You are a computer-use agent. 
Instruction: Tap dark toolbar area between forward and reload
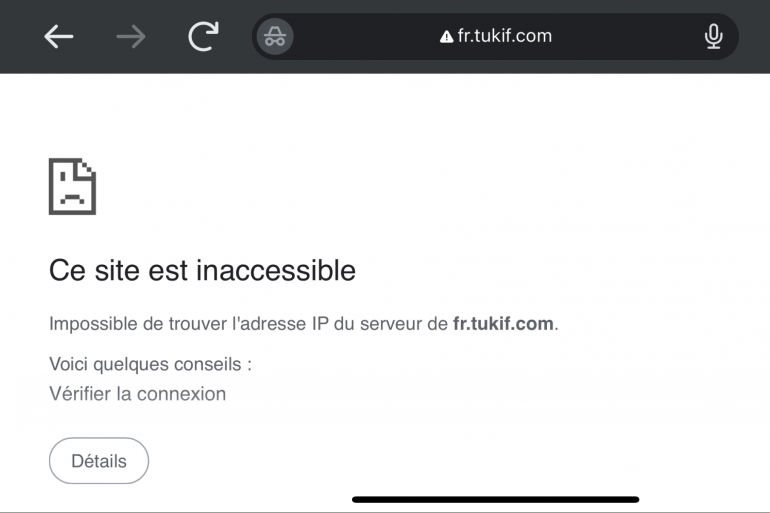[x=167, y=36]
